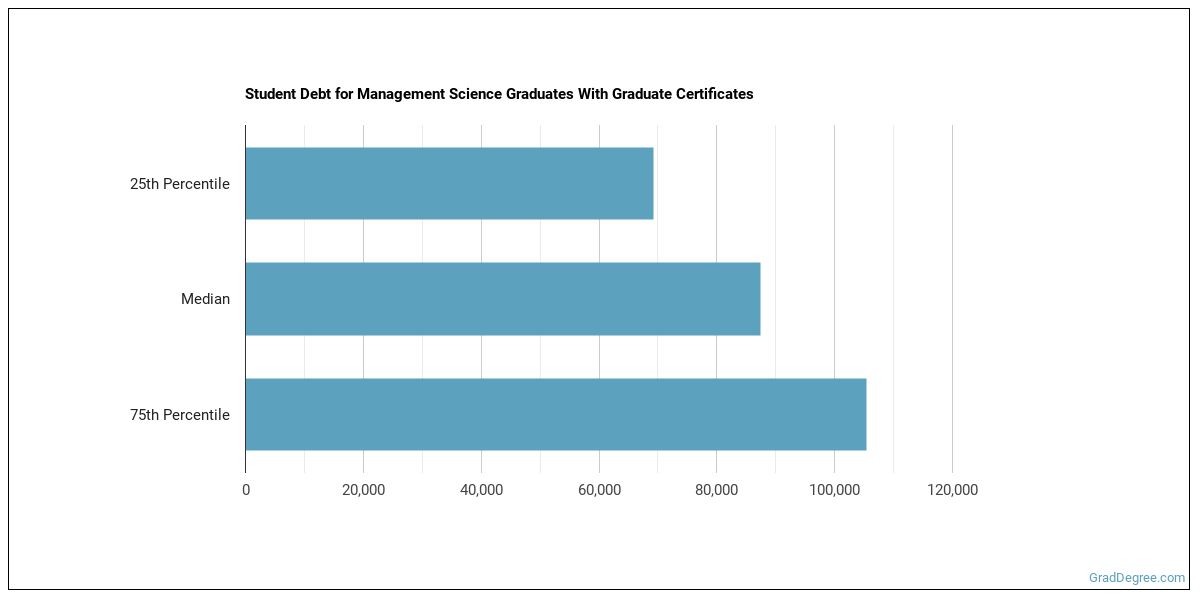Click the chart title about Student Debt
Image resolution: width=1200 pixels, height=600 pixels.
coord(498,94)
